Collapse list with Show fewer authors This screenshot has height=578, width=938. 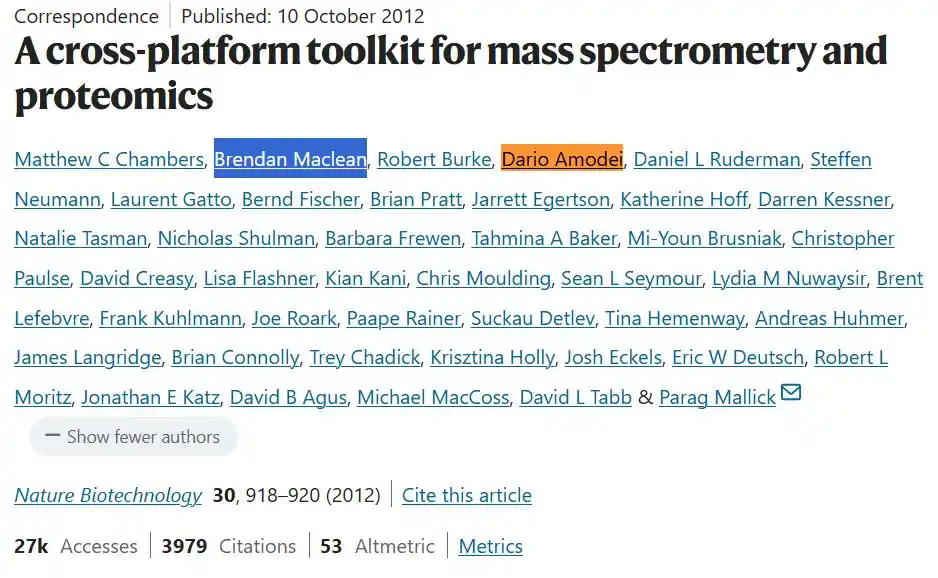point(133,437)
